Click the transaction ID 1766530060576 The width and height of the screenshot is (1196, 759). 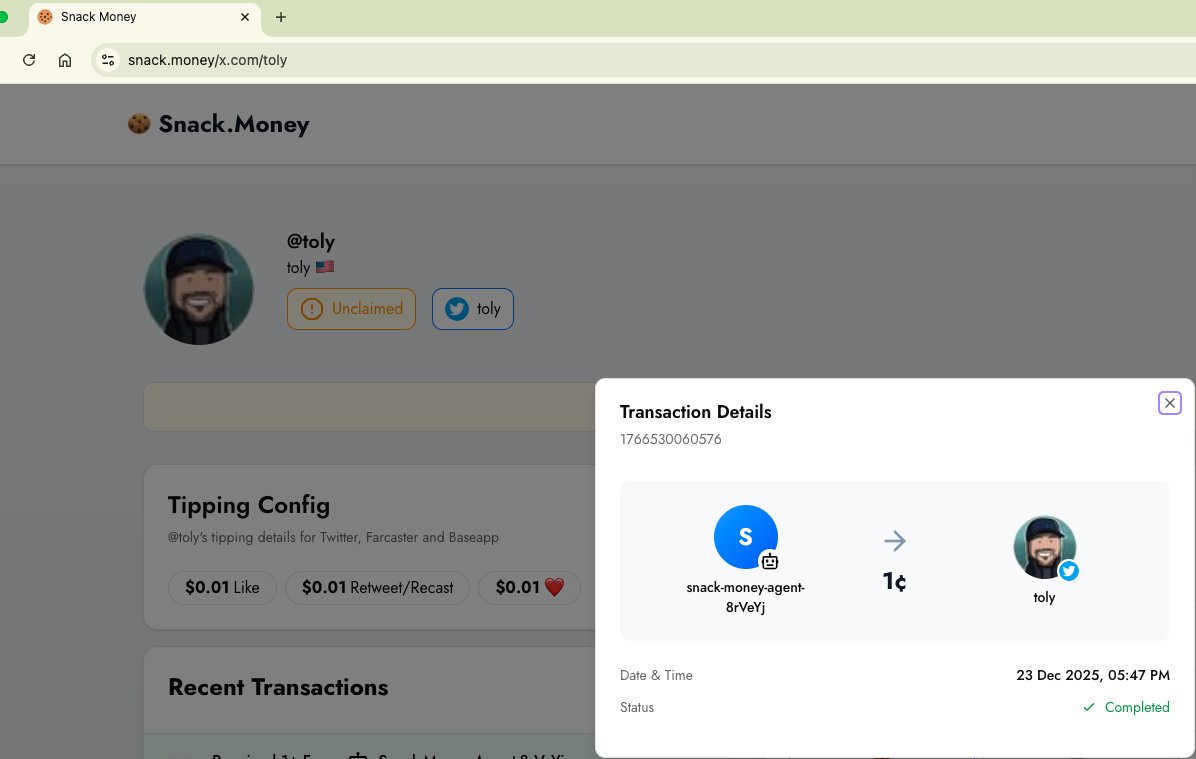[670, 439]
